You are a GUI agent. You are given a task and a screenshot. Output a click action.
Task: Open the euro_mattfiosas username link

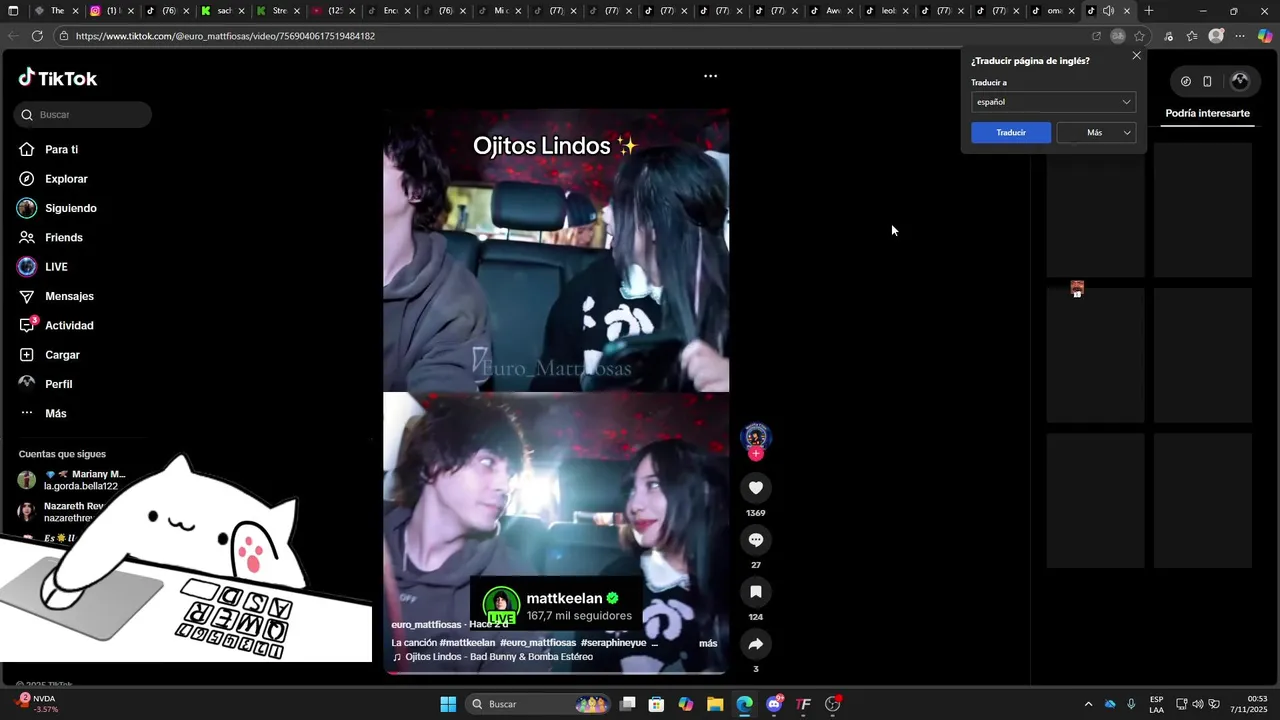pos(426,625)
